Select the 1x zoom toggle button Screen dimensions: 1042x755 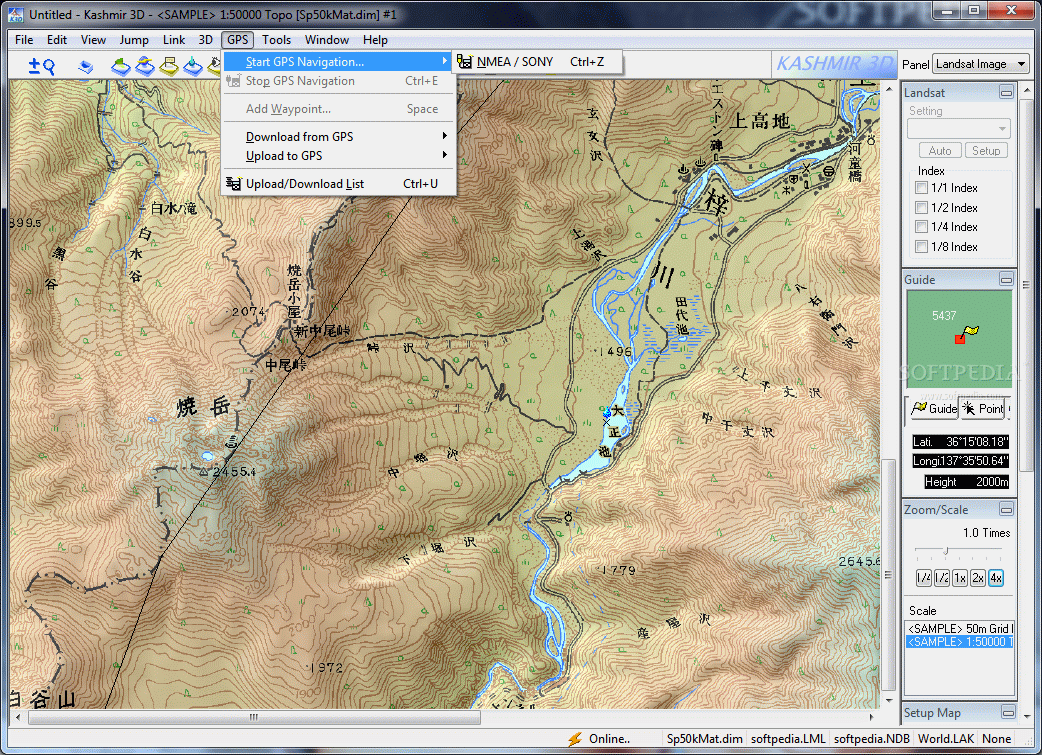(x=960, y=578)
